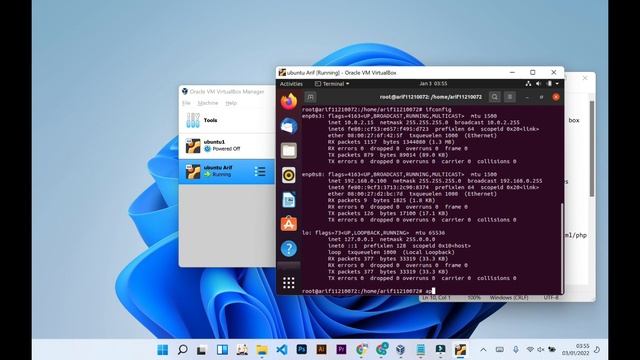Launch Rhythmbox from the Ubuntu dock
Viewport: 640px width, 360px height.
[x=289, y=175]
